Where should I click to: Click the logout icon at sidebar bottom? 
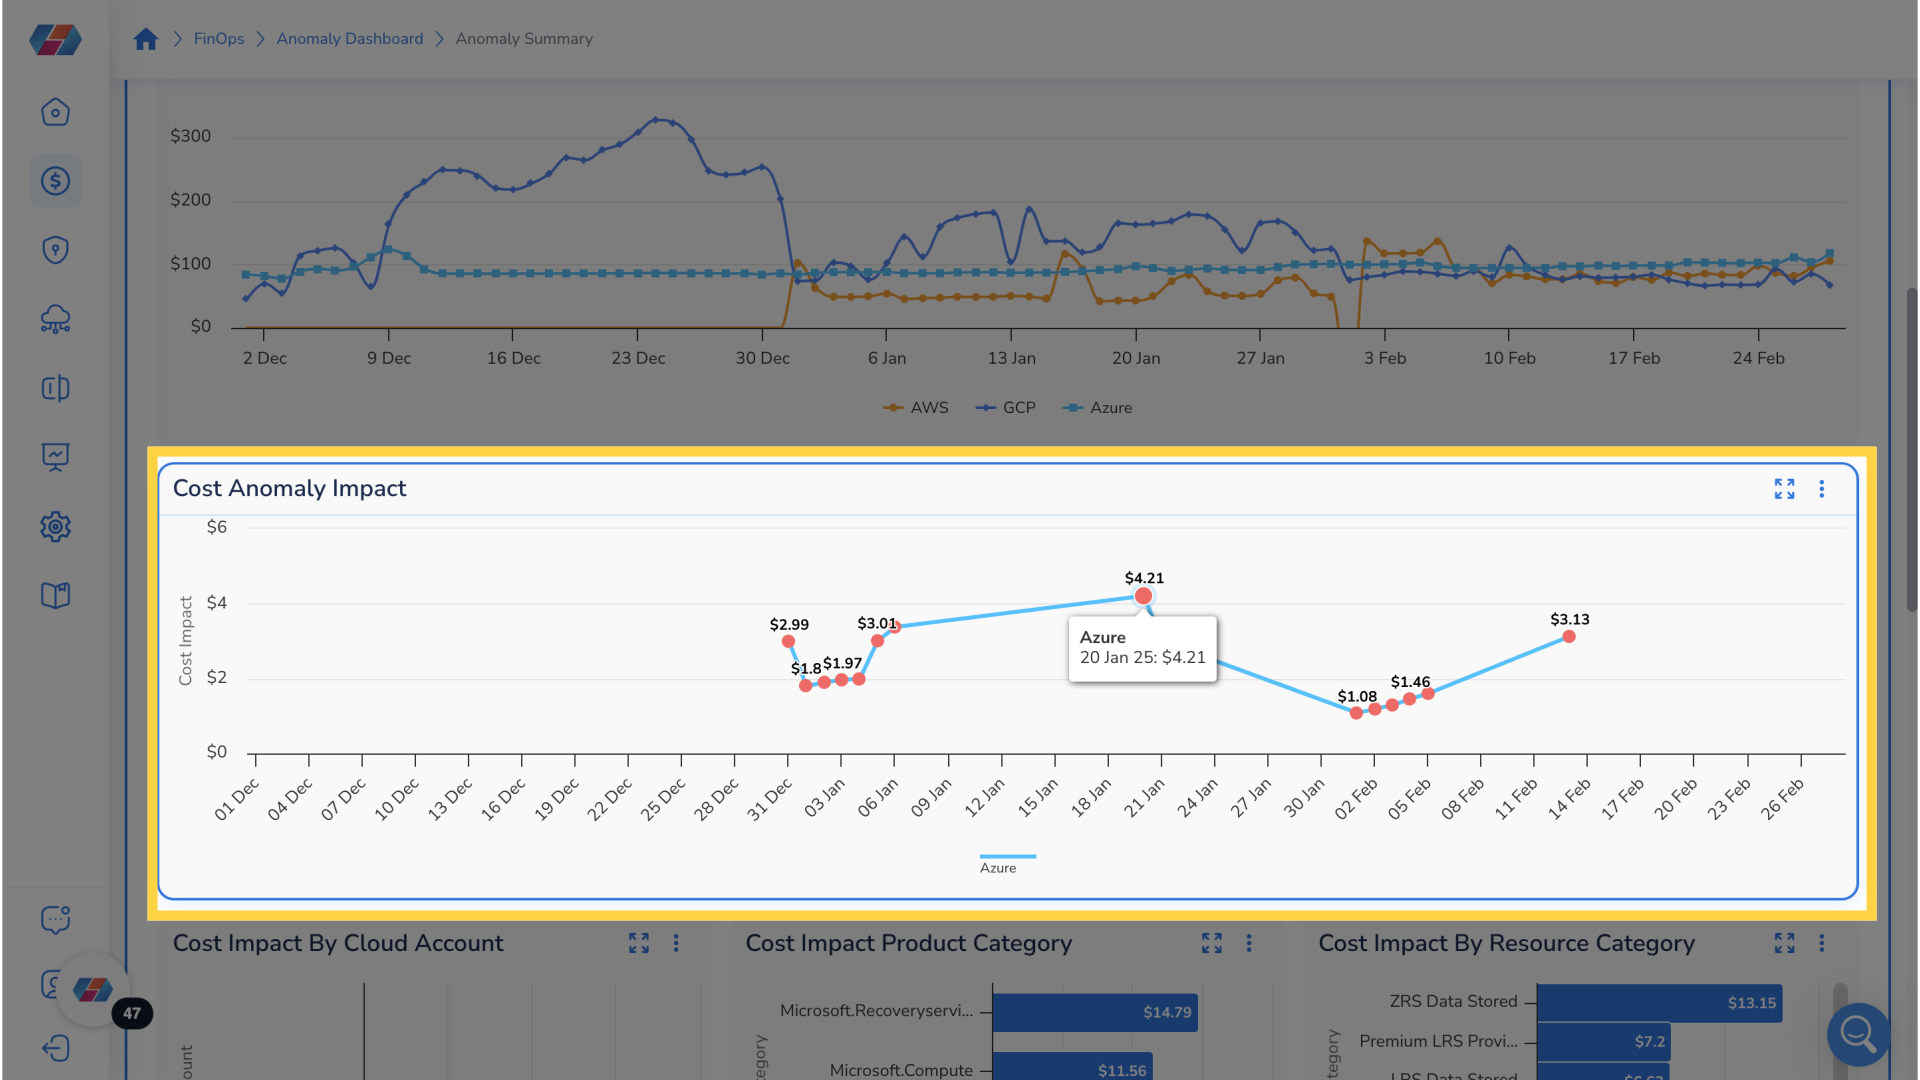(55, 1048)
